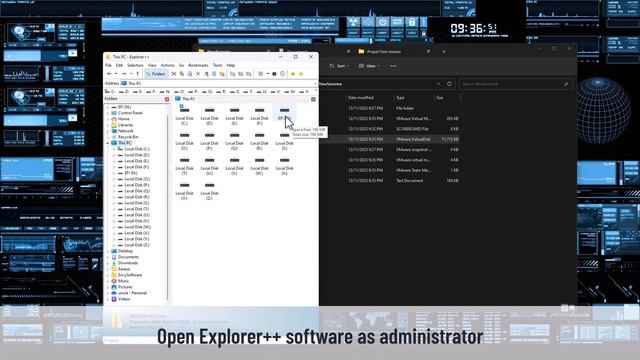Toggle the Folders pane button in toolbar
Screen dimensions: 640x360
(x=156, y=74)
